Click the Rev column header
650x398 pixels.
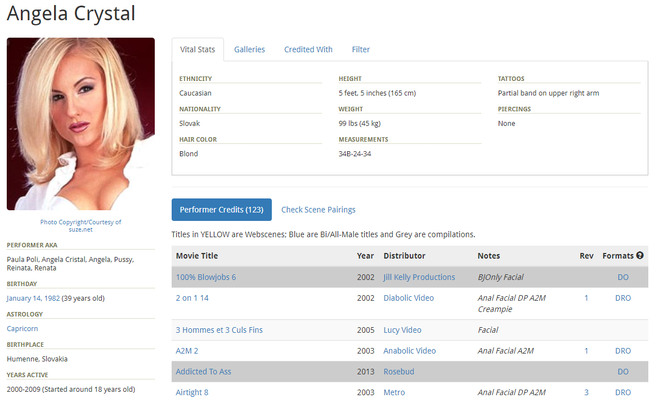(586, 256)
